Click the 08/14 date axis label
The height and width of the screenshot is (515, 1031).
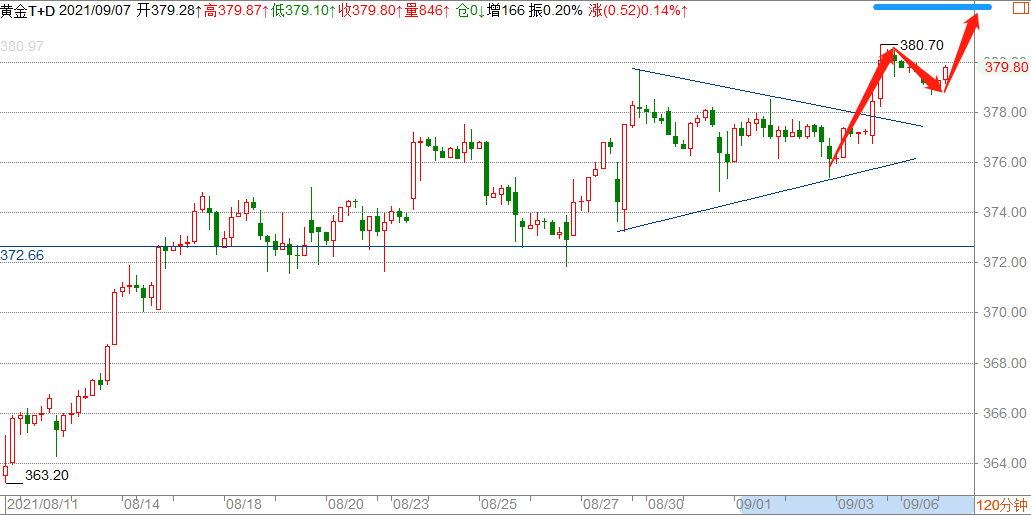coord(141,505)
